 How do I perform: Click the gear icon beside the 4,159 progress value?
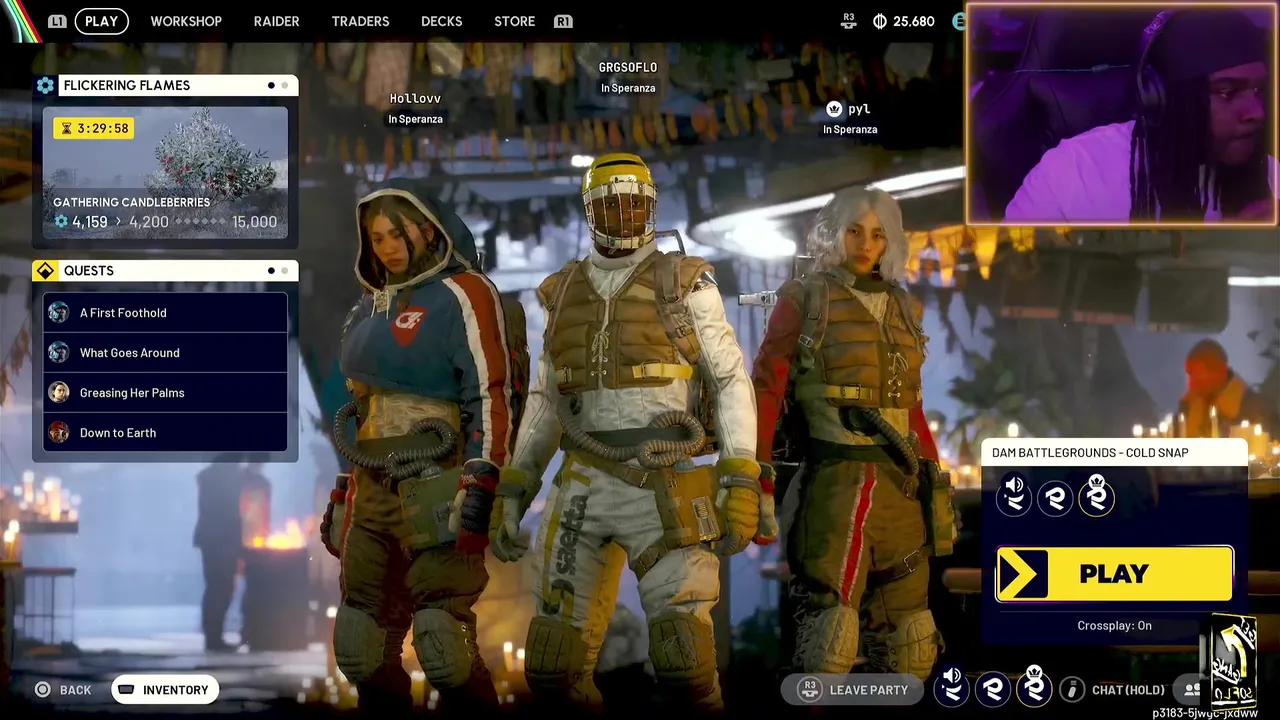tap(61, 222)
